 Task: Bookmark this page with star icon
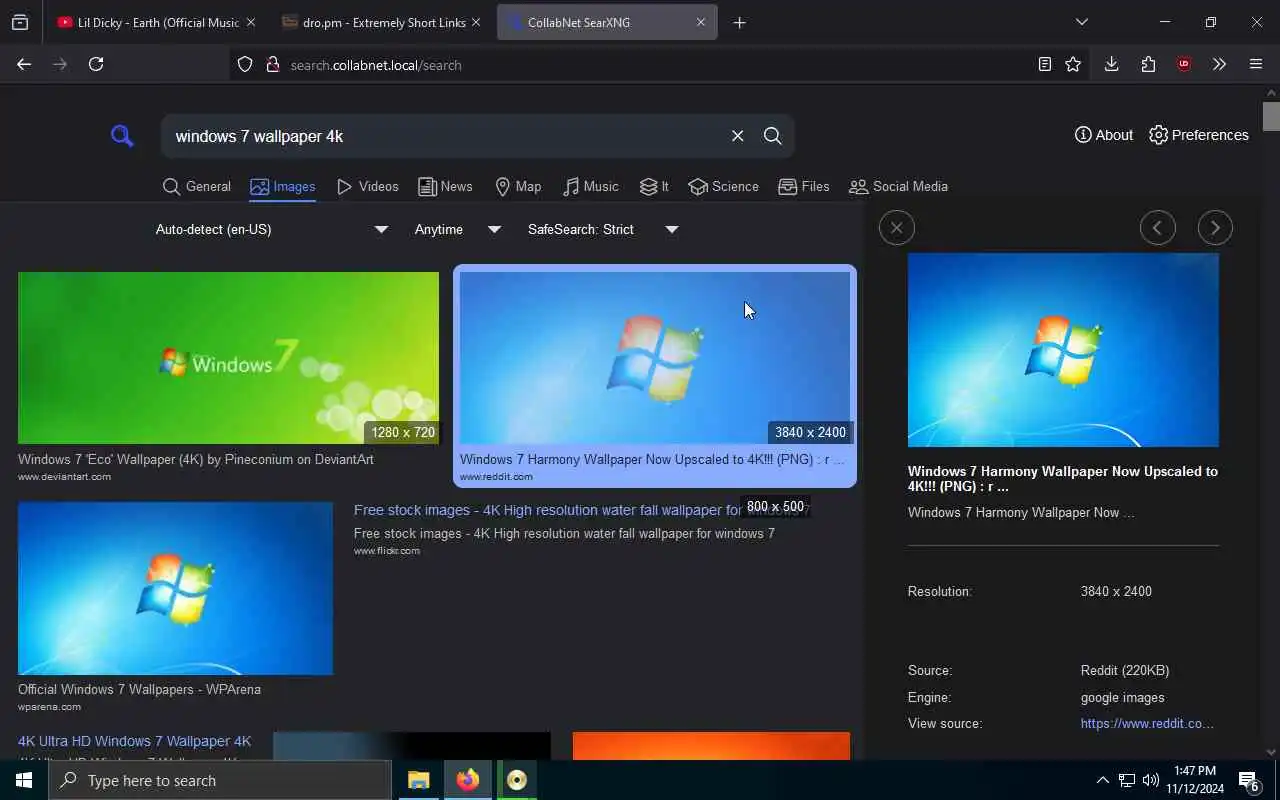point(1073,64)
